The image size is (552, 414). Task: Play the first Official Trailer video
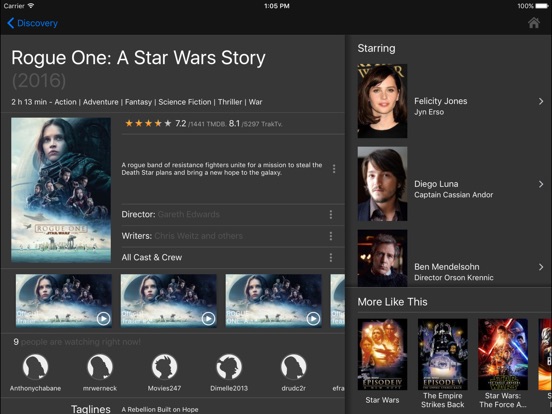point(64,301)
